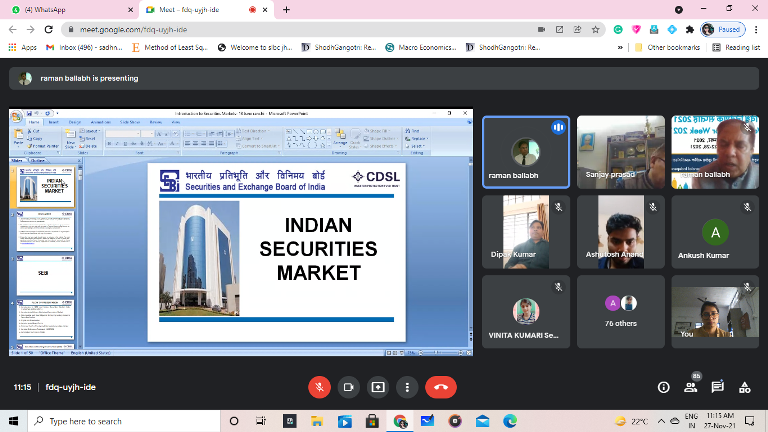Image resolution: width=768 pixels, height=432 pixels.
Task: Open the Windows Start menu
Action: point(13,421)
